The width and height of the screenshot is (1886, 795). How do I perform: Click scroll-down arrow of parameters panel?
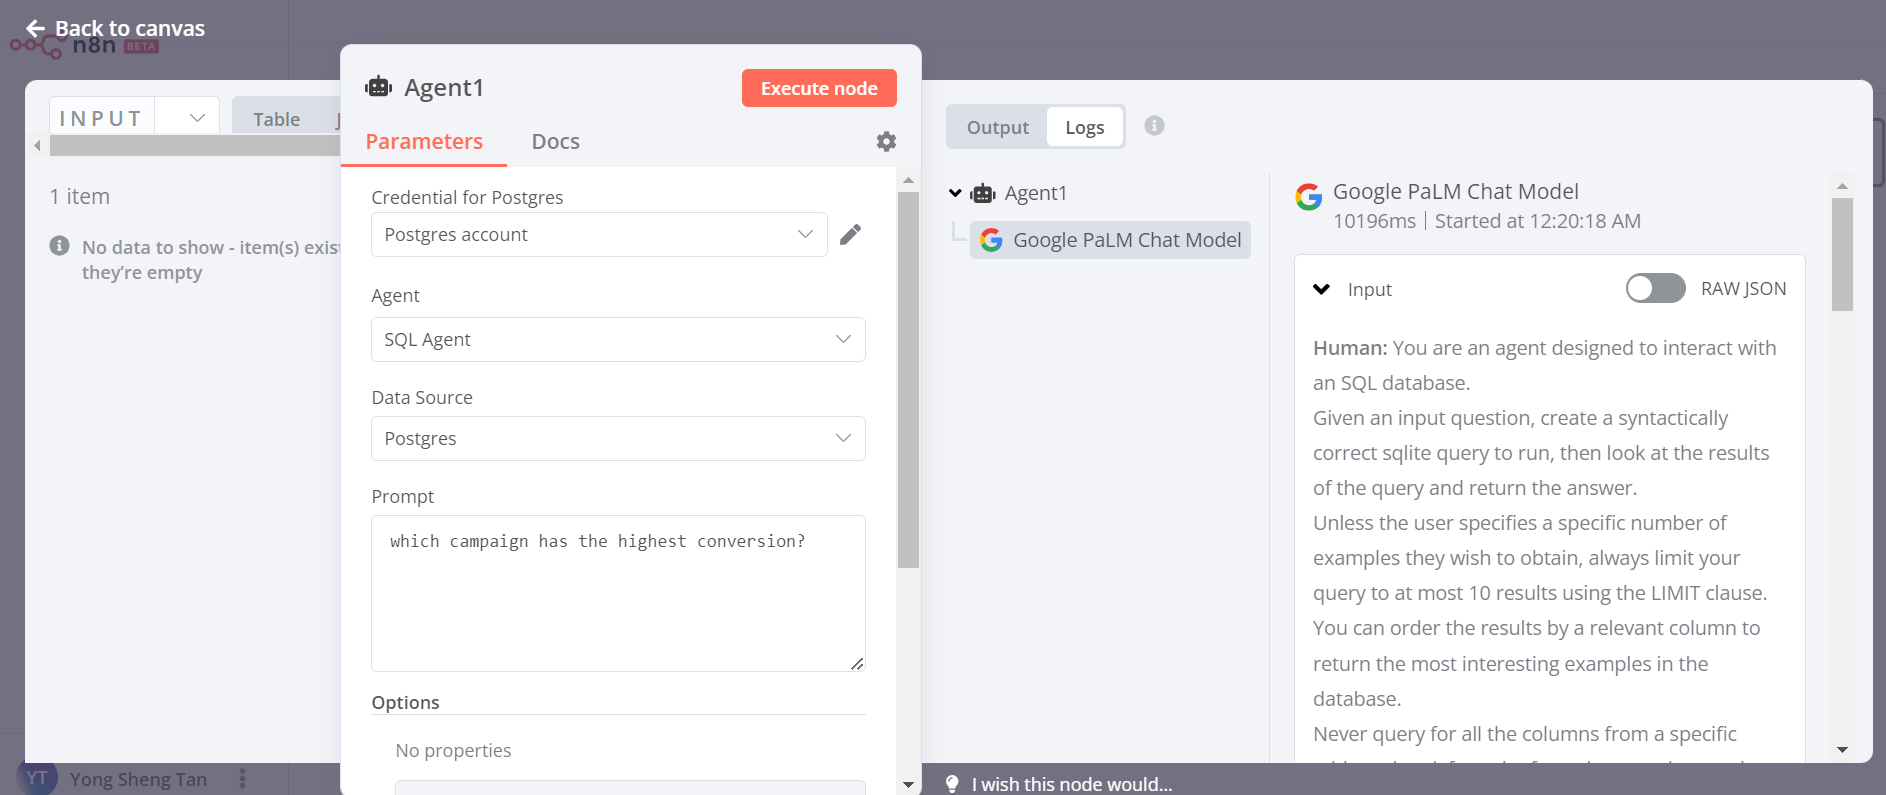point(908,784)
